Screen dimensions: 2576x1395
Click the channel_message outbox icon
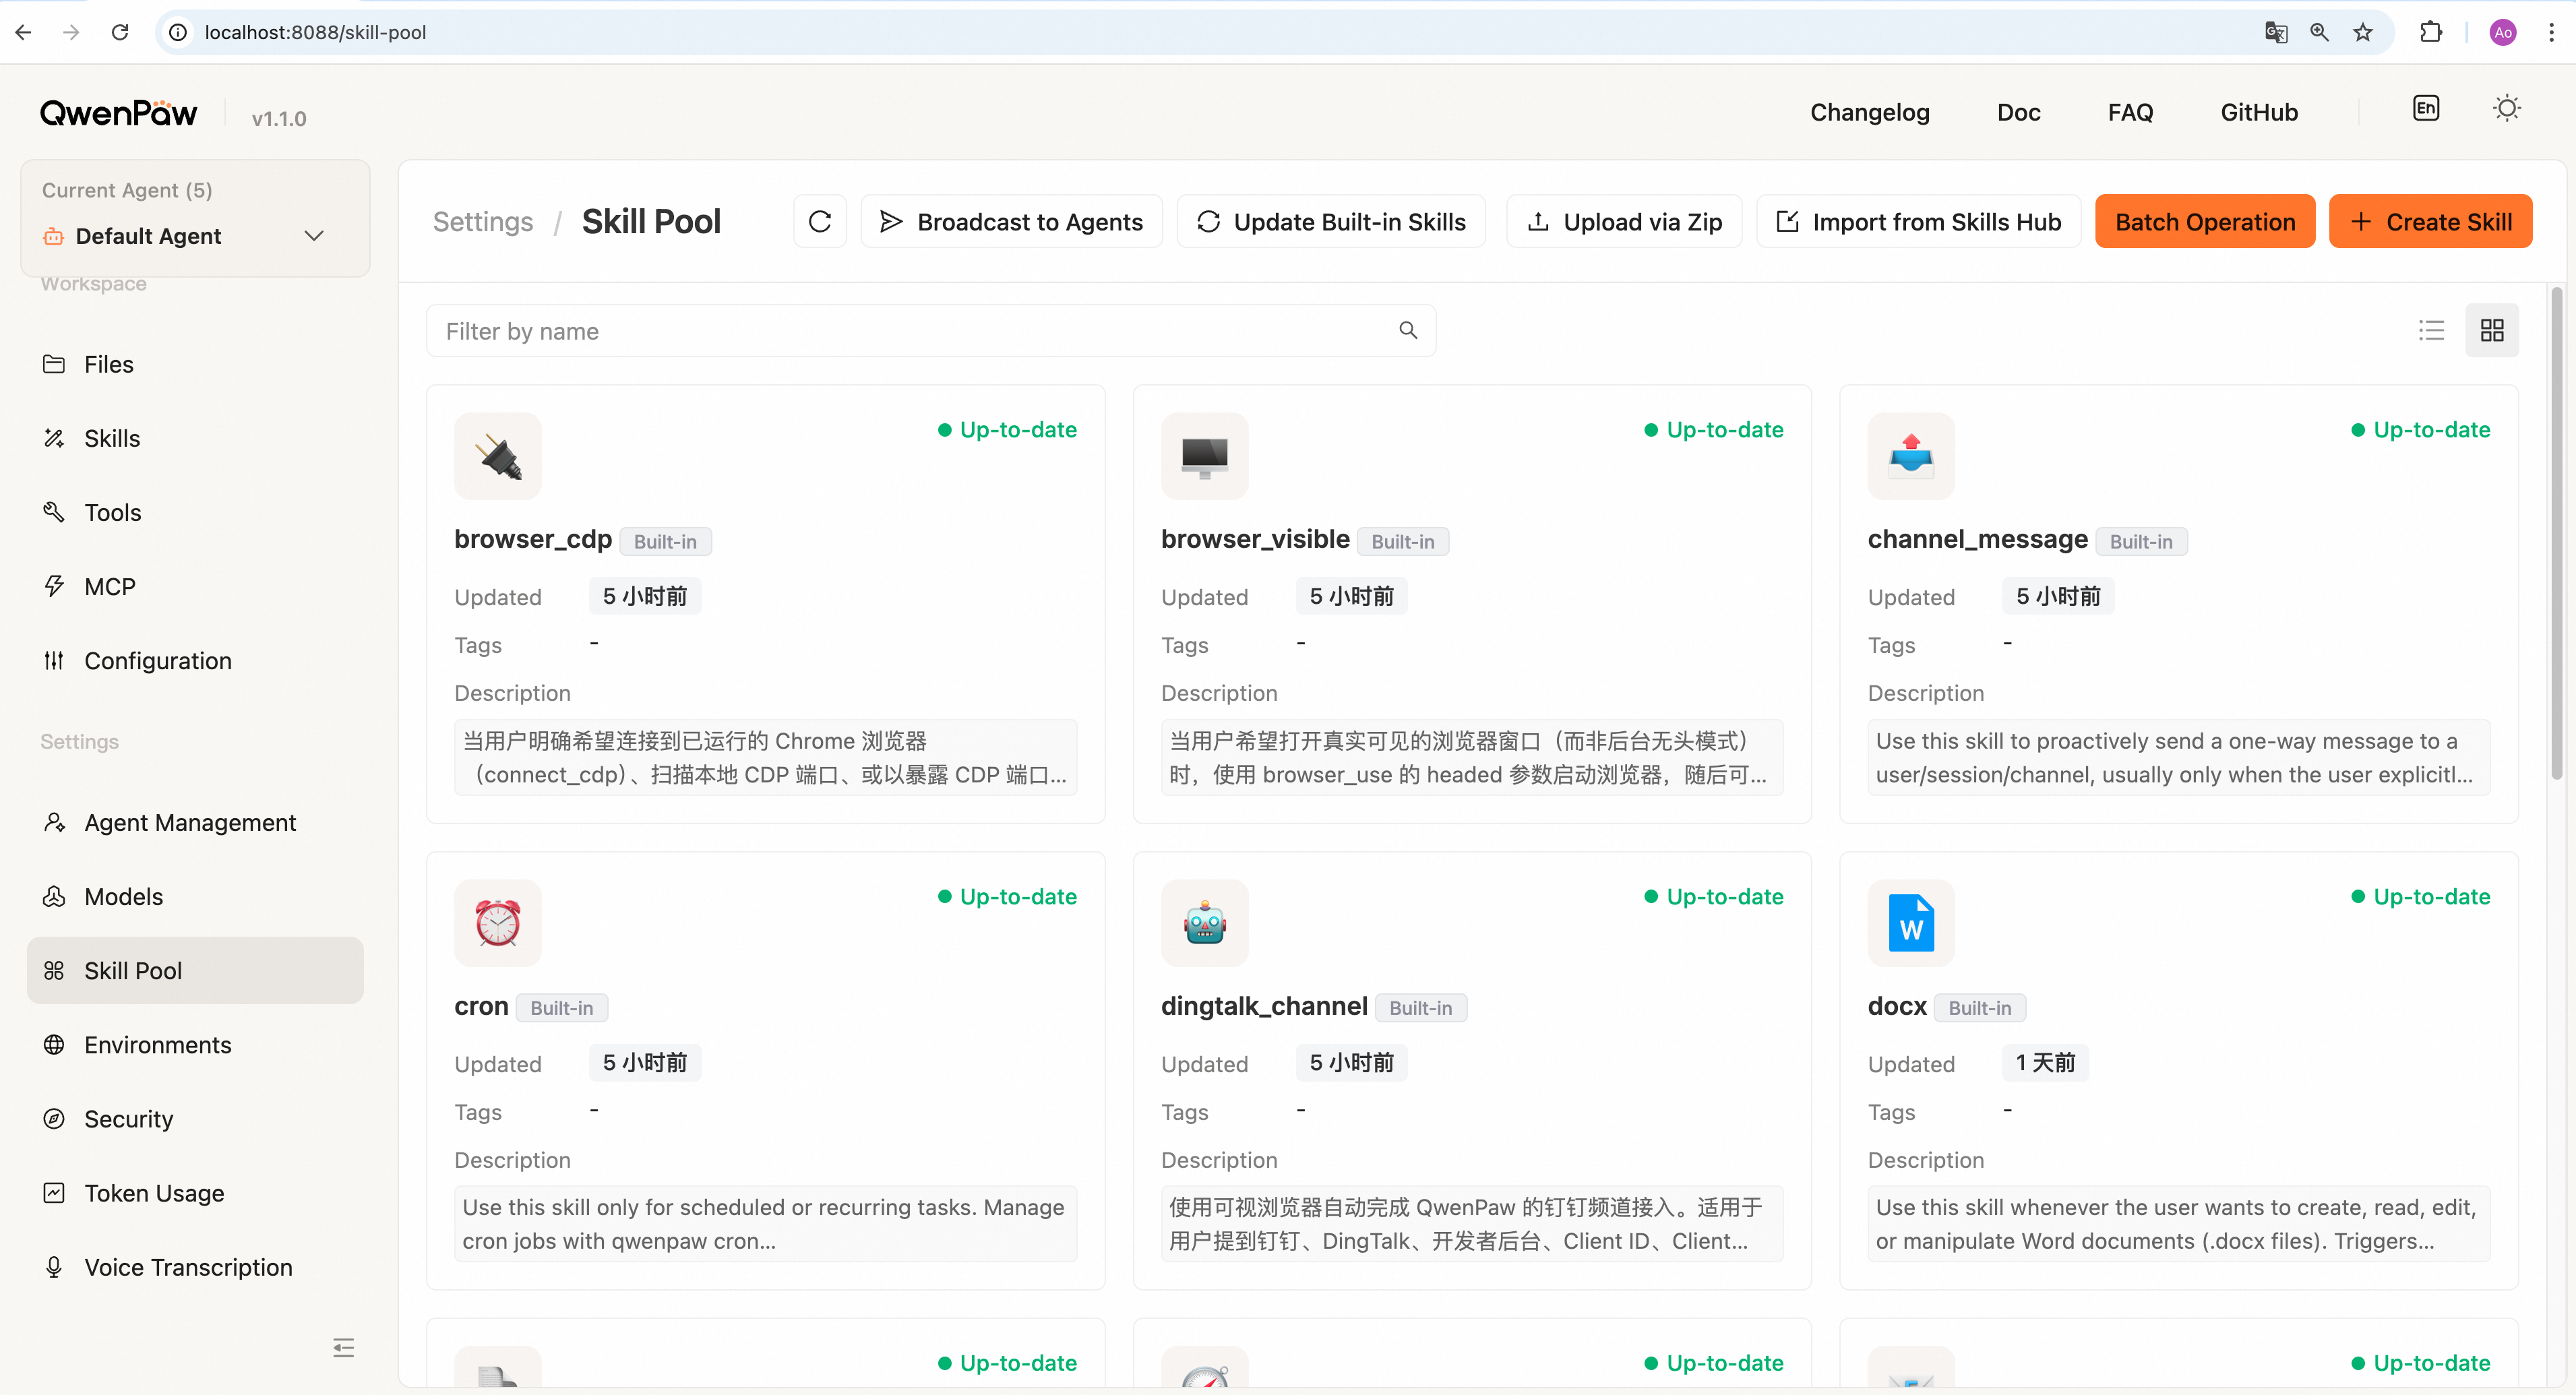pyautogui.click(x=1911, y=456)
